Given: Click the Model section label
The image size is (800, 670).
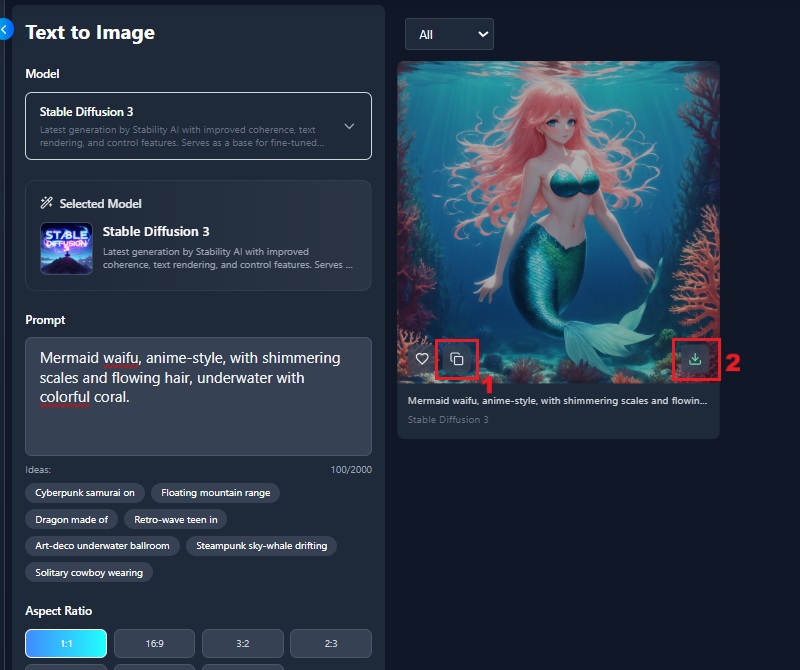Looking at the screenshot, I should click(x=42, y=73).
